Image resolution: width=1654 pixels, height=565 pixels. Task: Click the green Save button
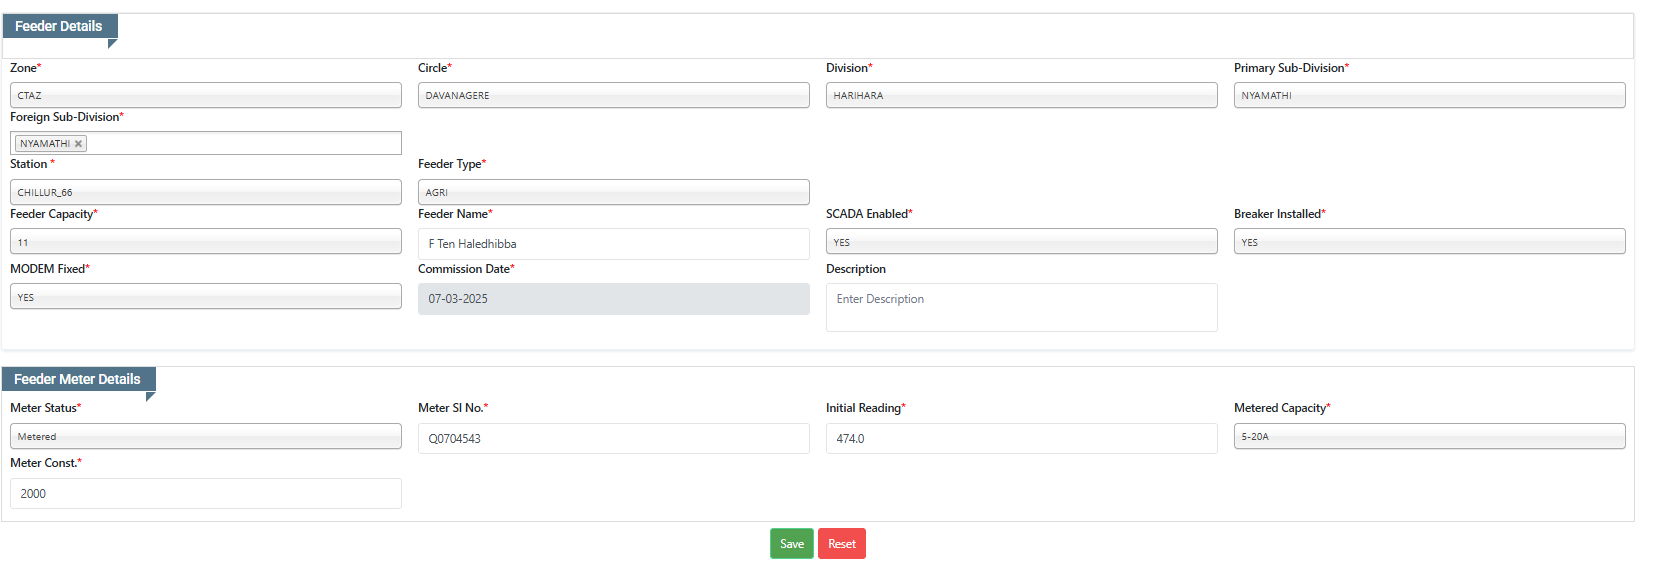(x=792, y=544)
